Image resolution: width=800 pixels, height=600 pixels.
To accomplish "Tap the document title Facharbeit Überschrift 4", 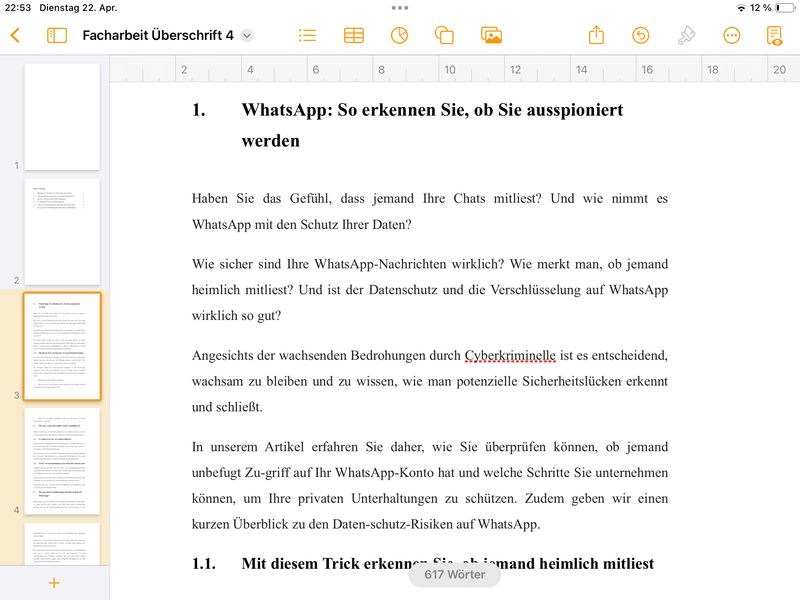I will 158,35.
